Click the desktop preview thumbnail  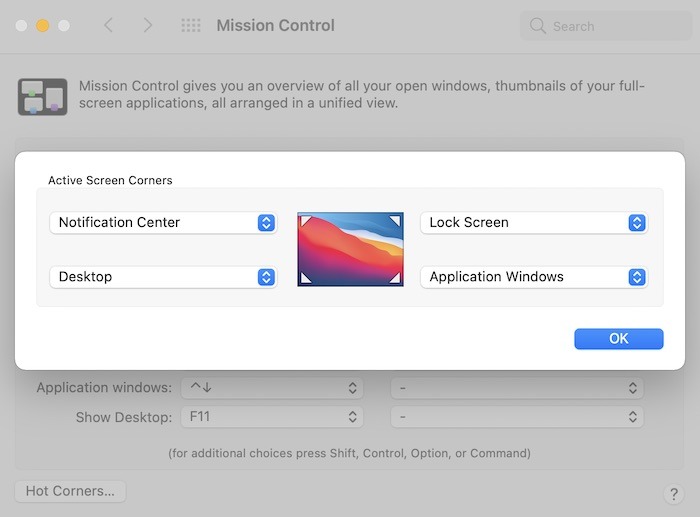pyautogui.click(x=350, y=249)
